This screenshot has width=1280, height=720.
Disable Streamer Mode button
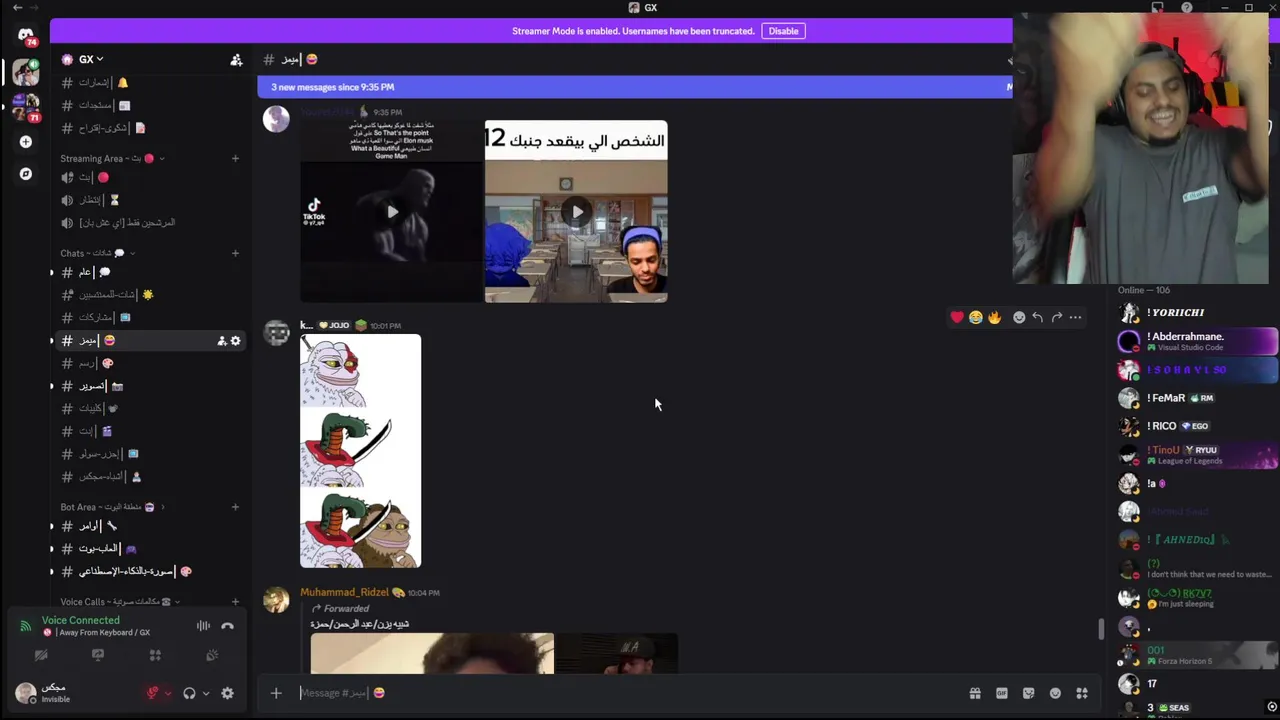pos(783,31)
